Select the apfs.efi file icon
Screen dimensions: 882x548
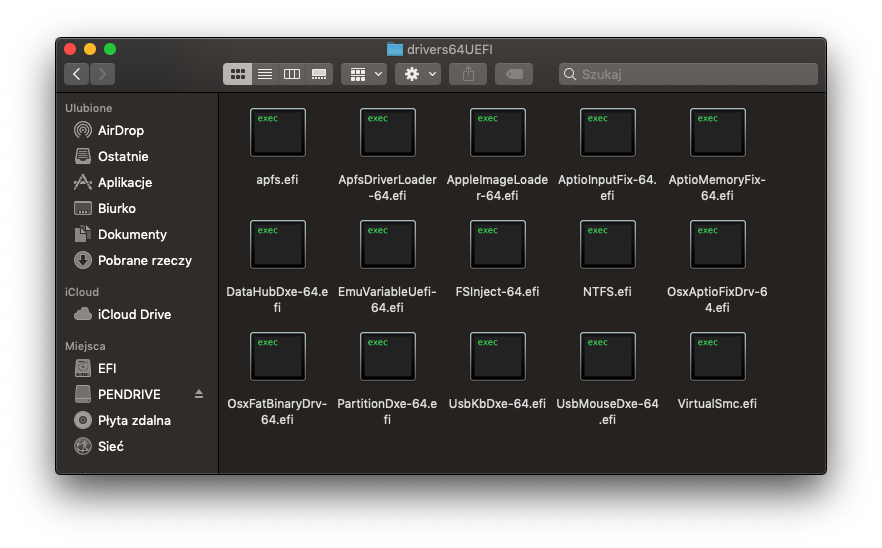tap(278, 133)
